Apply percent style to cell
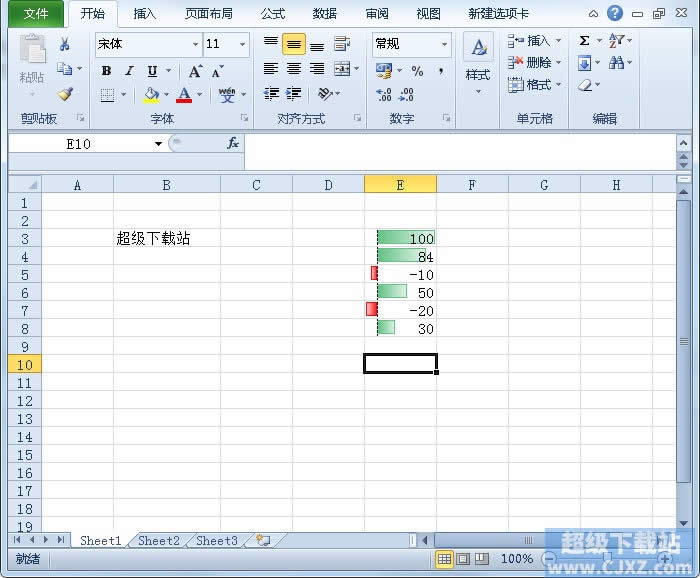 [x=417, y=71]
